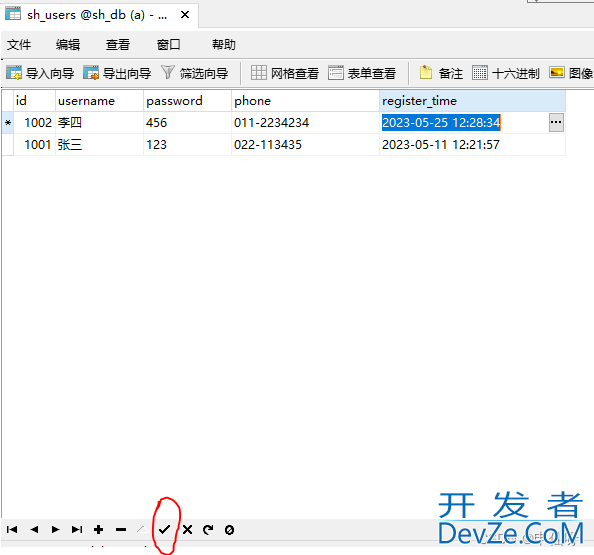Discard changes with the X icon
This screenshot has width=594, height=555.
pos(187,530)
